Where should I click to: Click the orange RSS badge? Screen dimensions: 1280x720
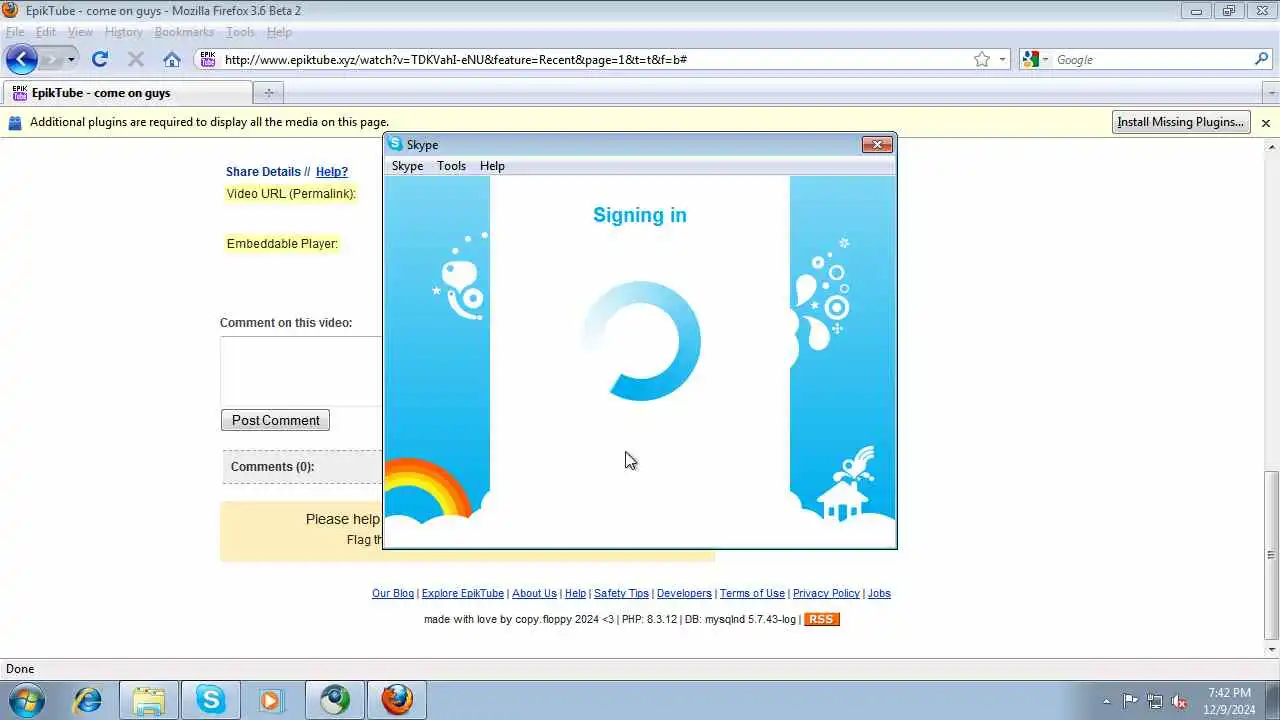pos(821,619)
